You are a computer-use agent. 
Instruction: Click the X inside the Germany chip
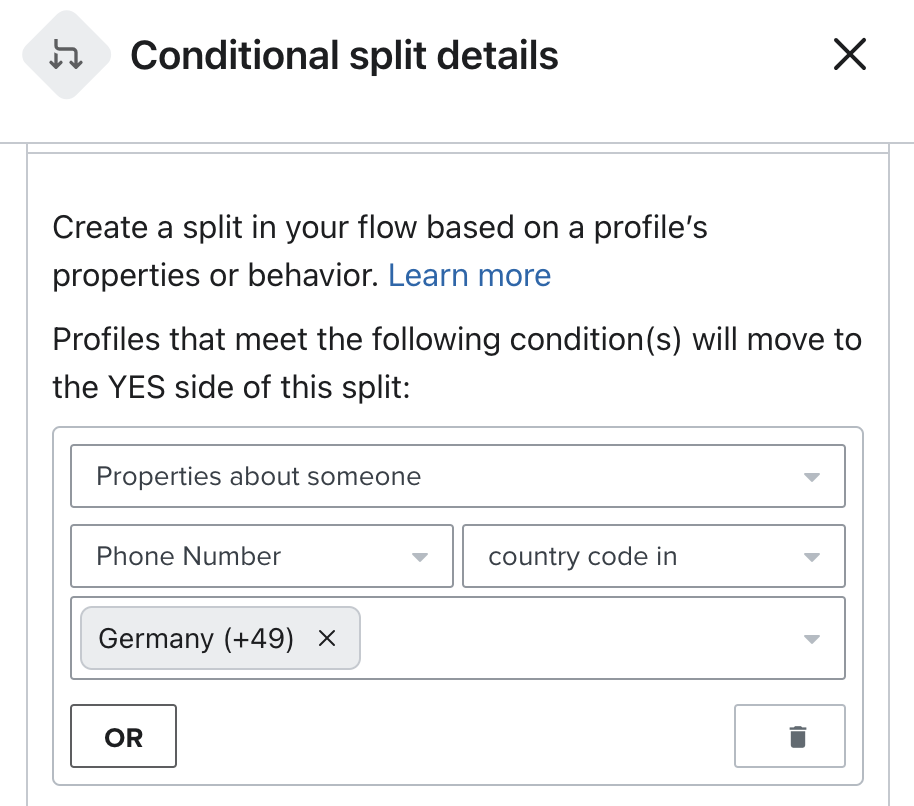coord(327,638)
